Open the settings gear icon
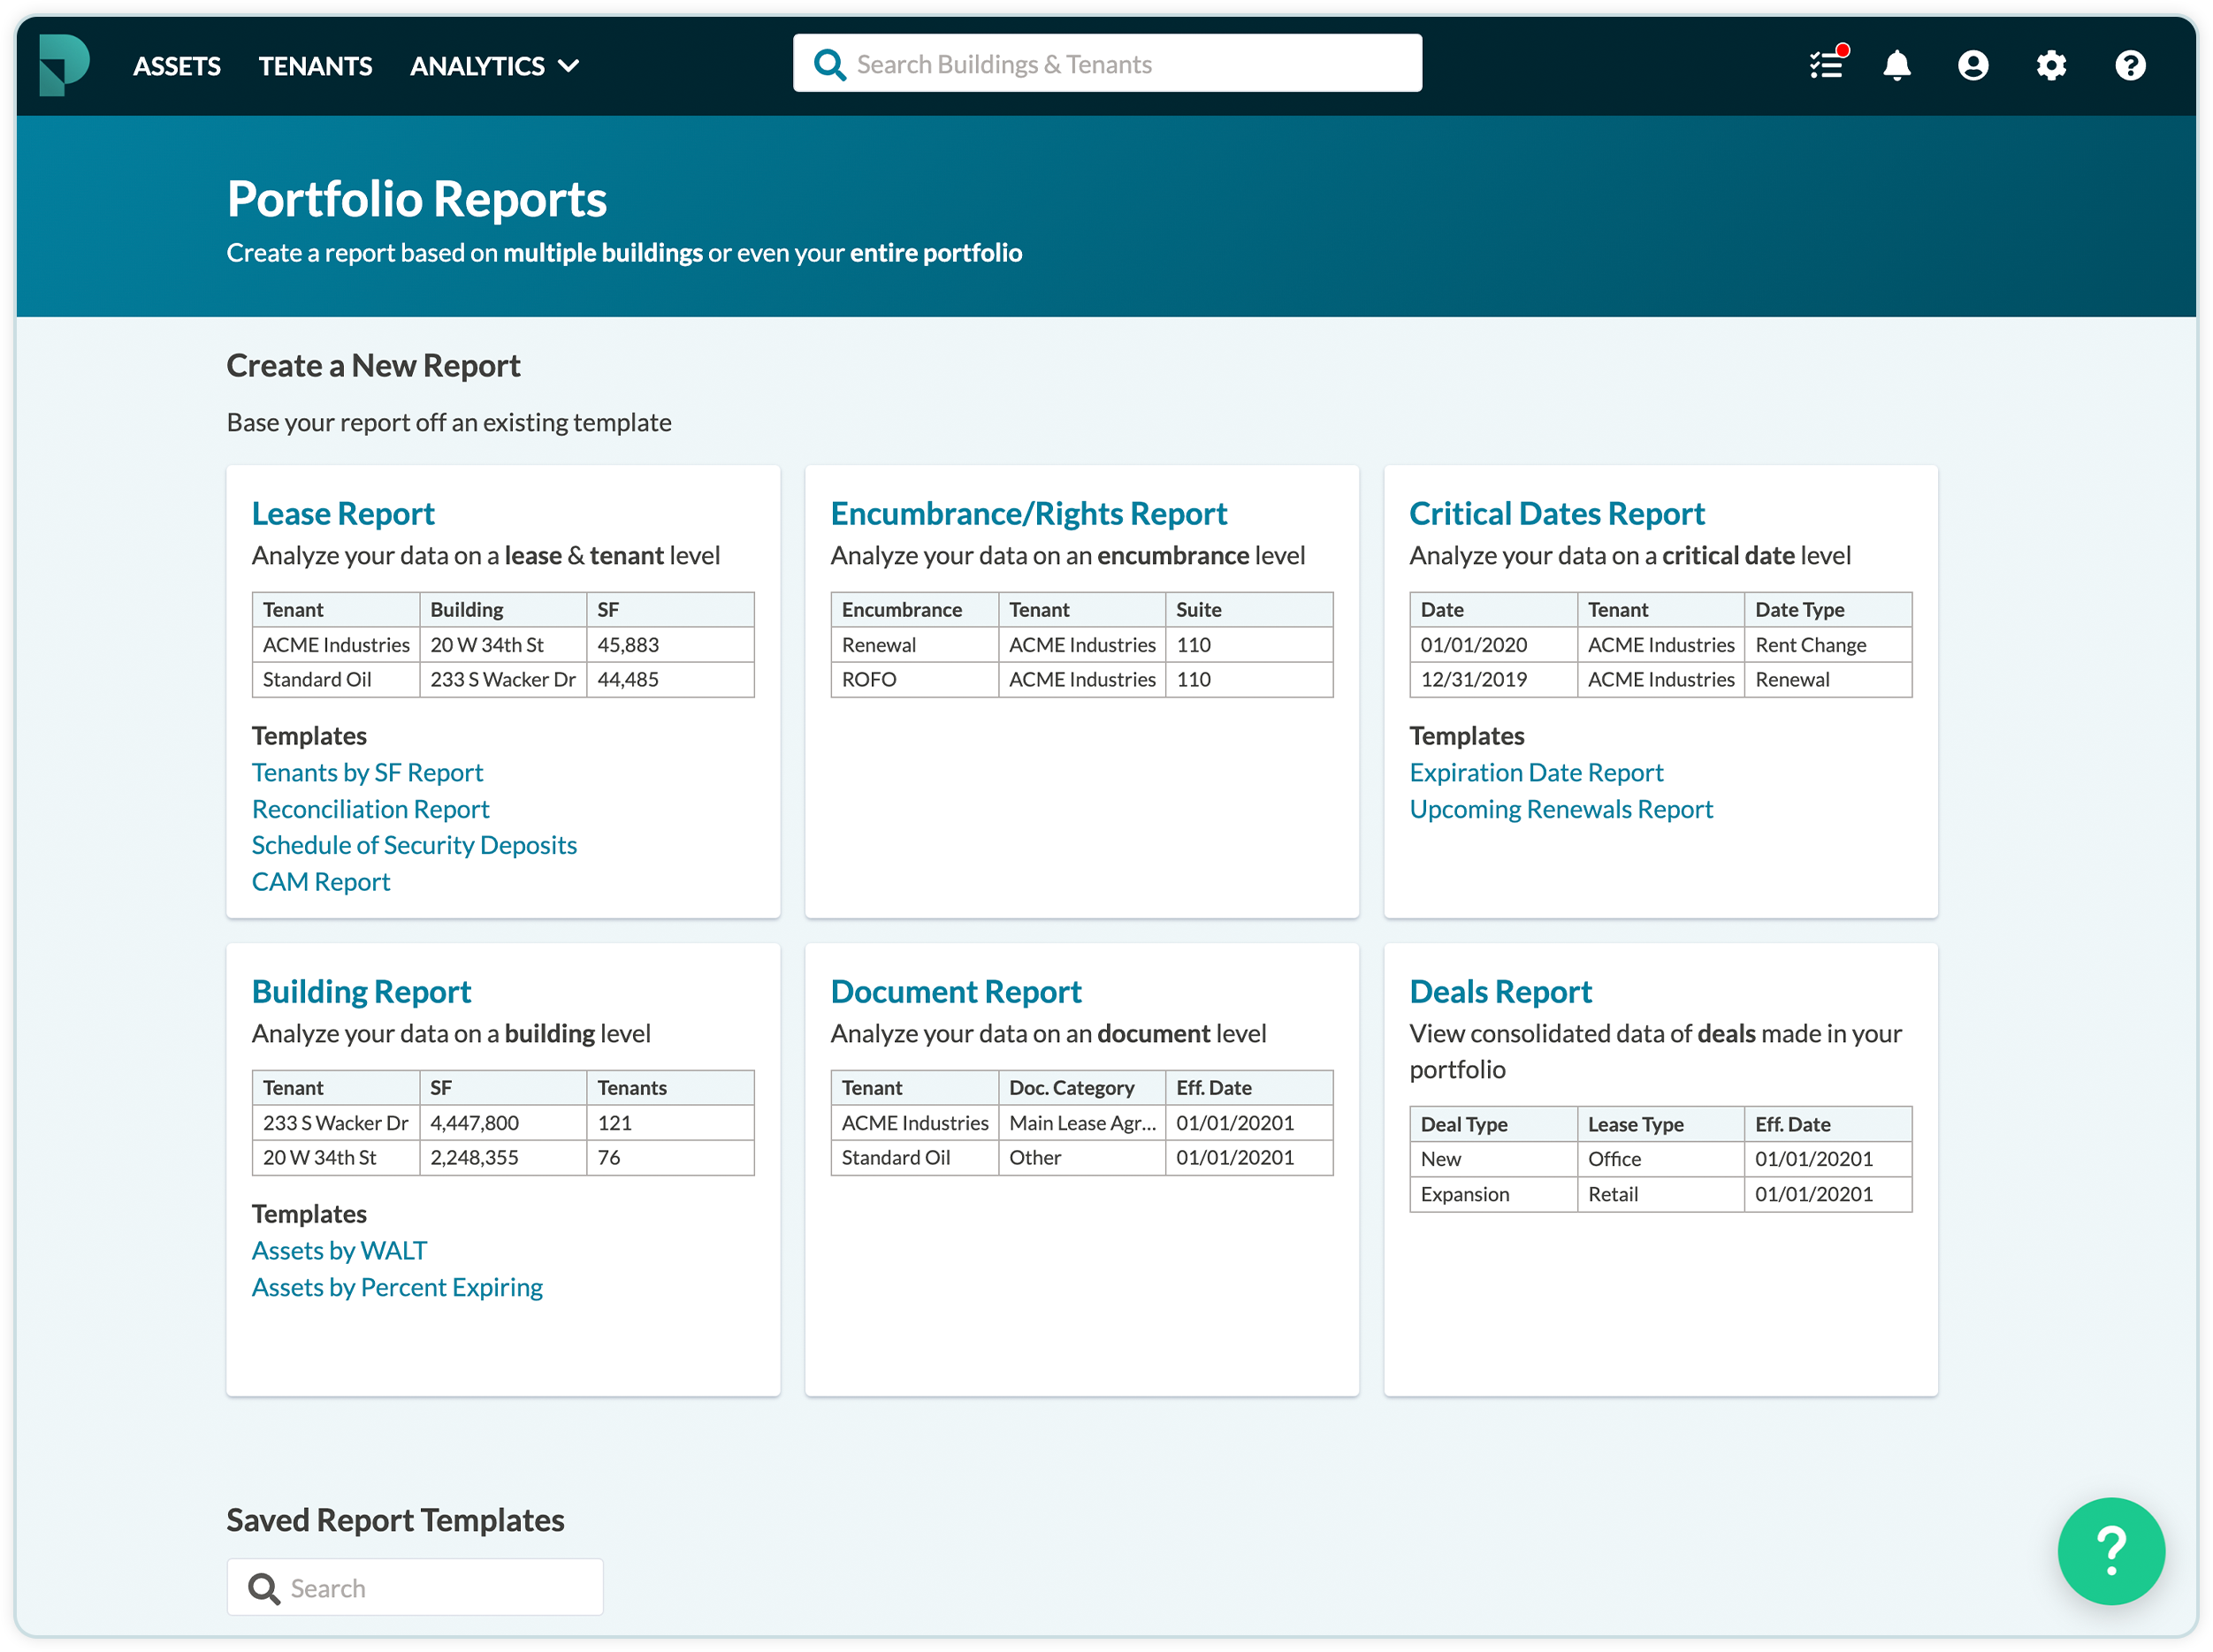The height and width of the screenshot is (1652, 2213). click(x=2051, y=66)
